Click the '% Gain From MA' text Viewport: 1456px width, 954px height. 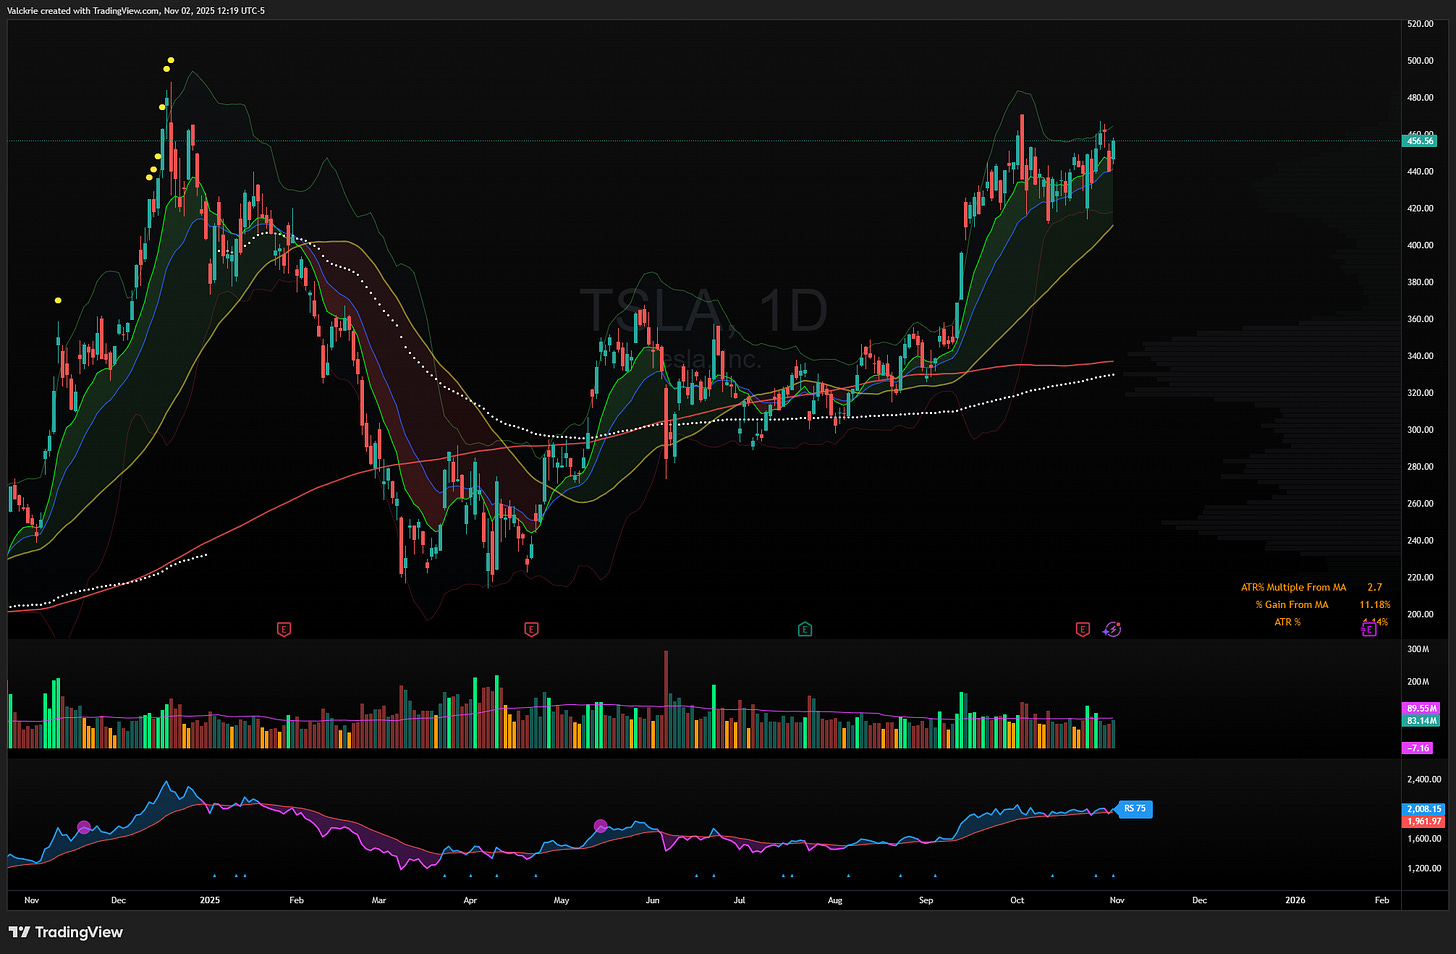tap(1292, 605)
